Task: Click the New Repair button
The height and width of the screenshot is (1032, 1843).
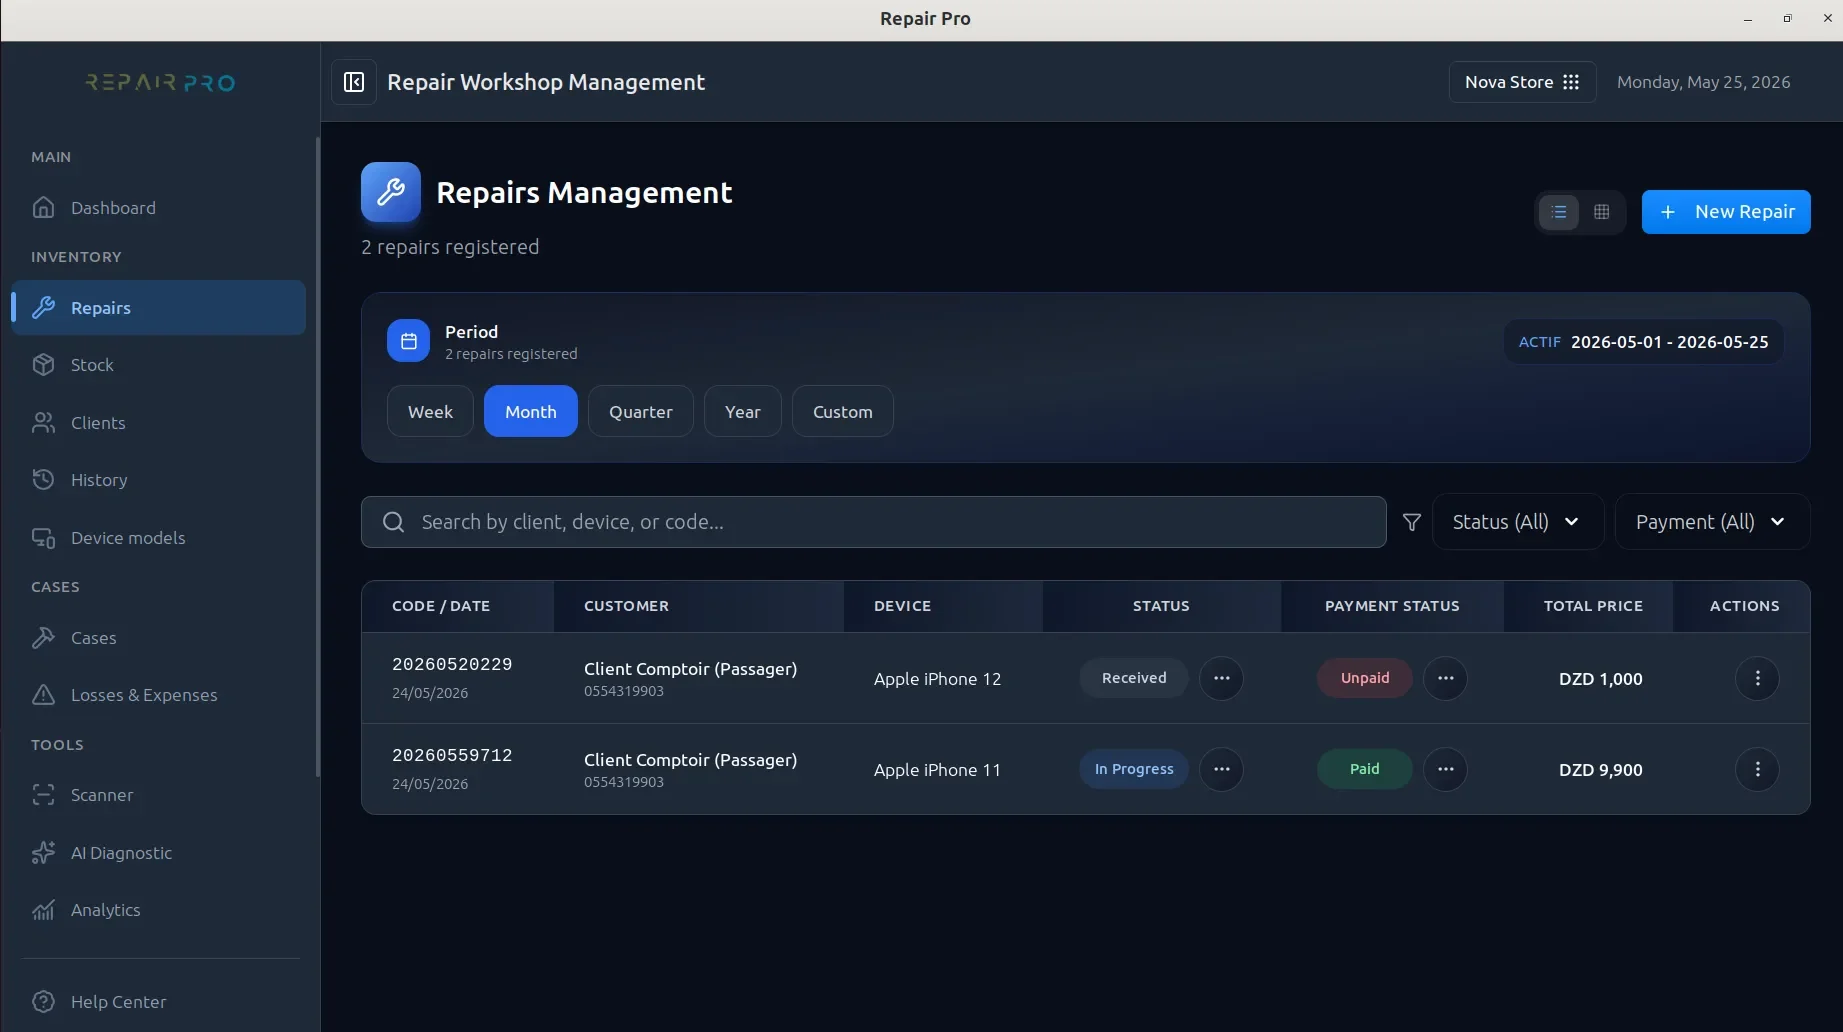Action: pyautogui.click(x=1726, y=212)
